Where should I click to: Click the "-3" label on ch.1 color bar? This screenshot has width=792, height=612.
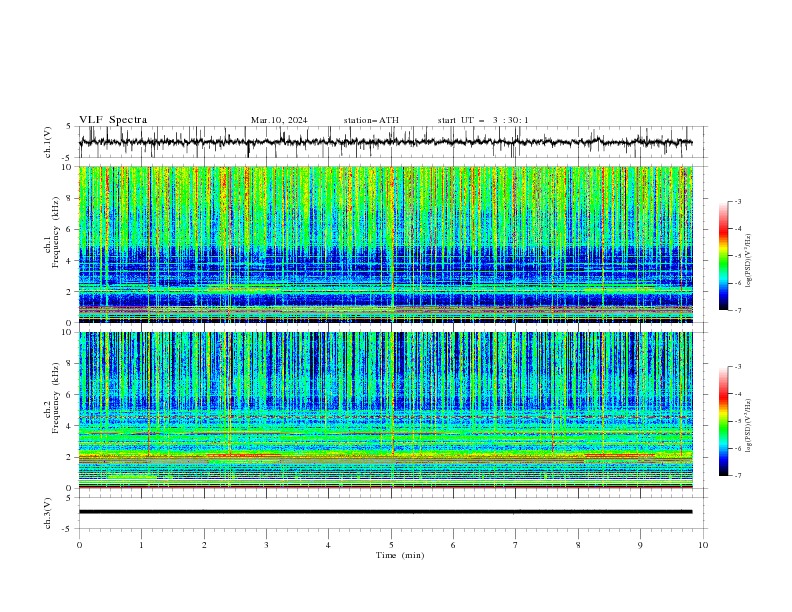pyautogui.click(x=737, y=201)
